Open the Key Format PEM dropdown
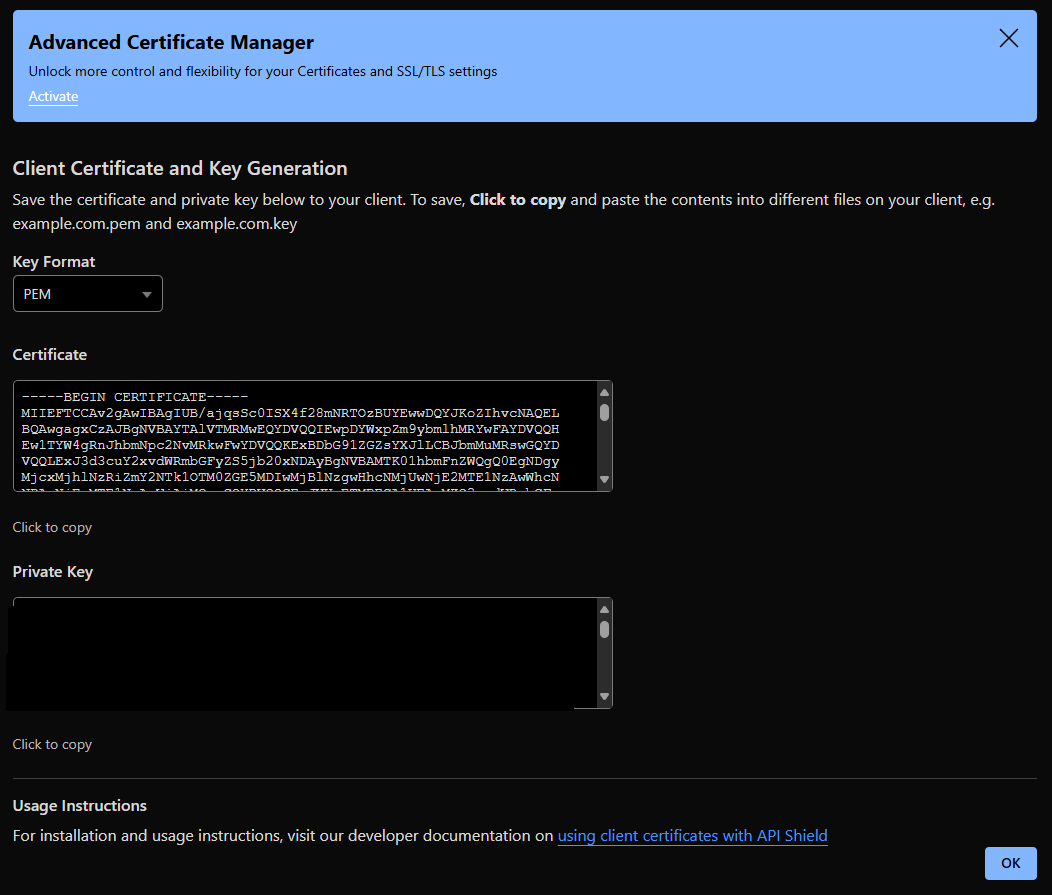Viewport: 1052px width, 895px height. click(x=88, y=294)
